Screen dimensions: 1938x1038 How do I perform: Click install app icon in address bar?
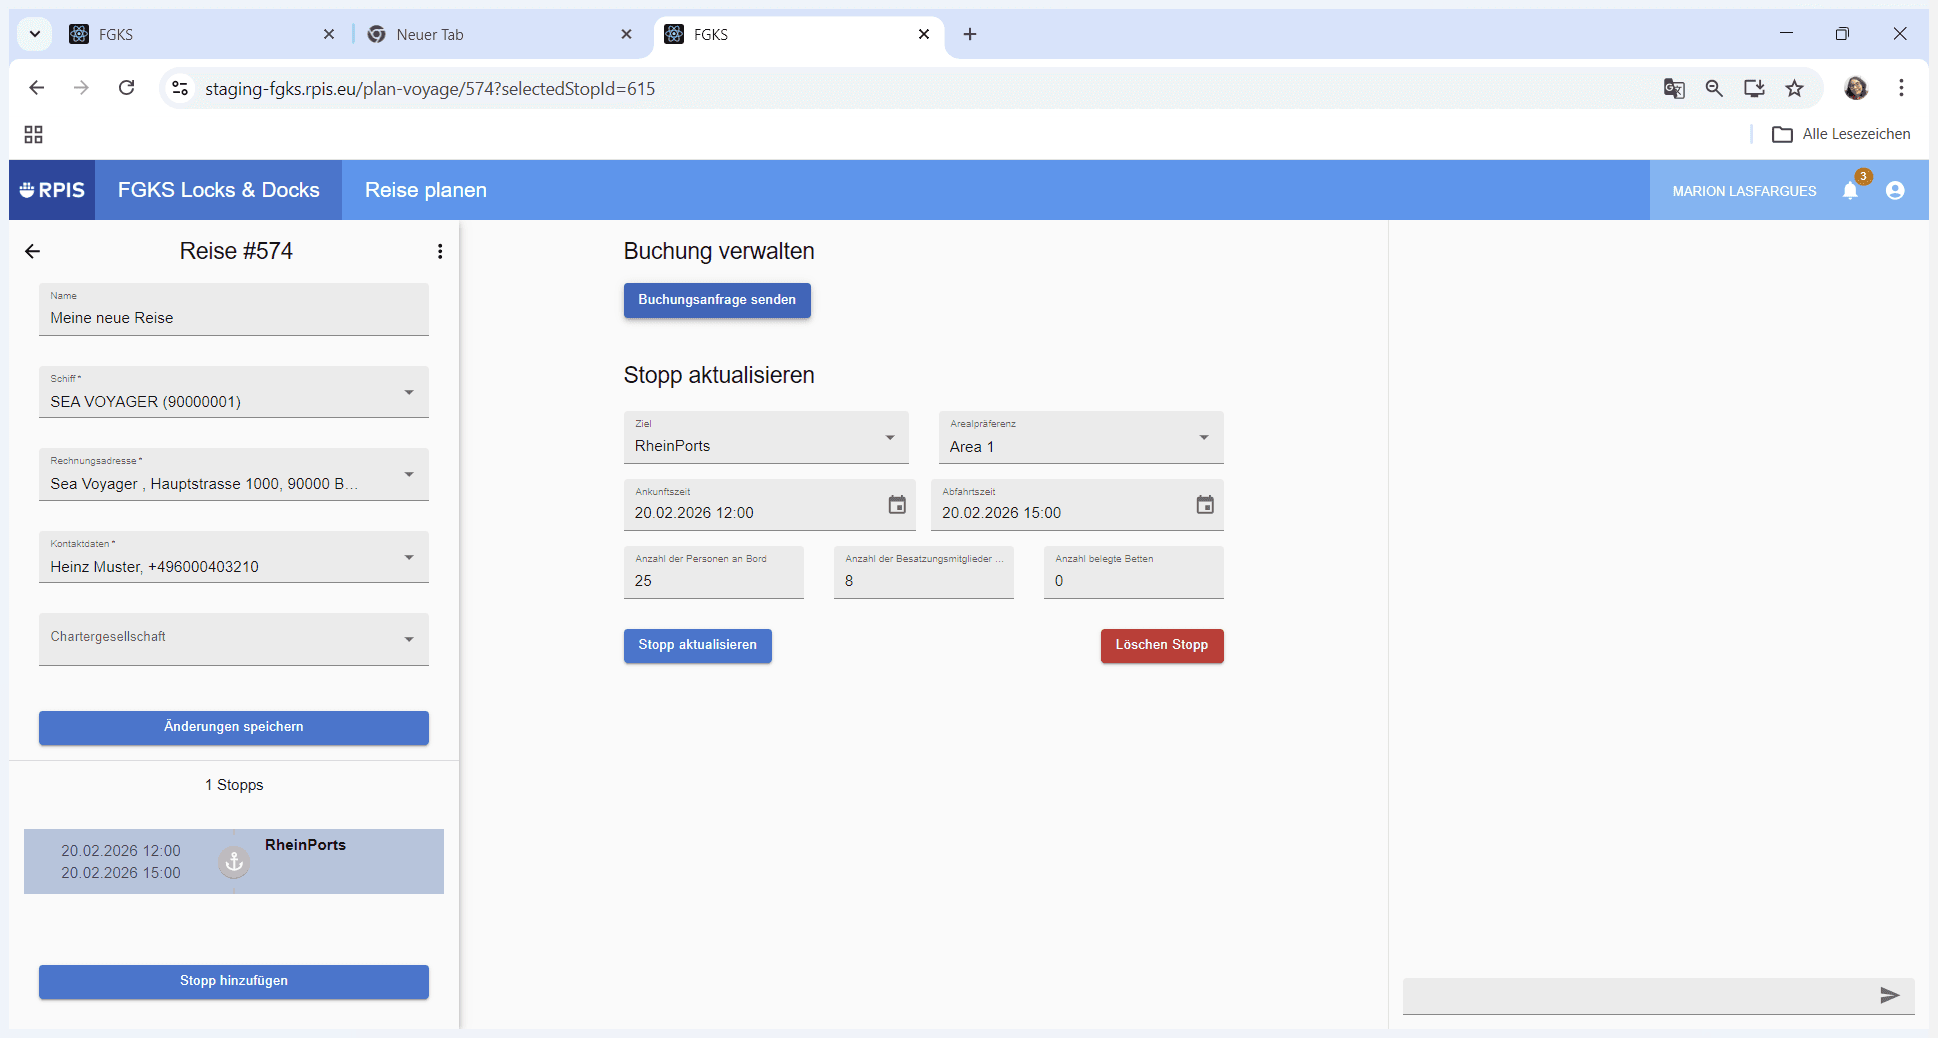pos(1754,88)
